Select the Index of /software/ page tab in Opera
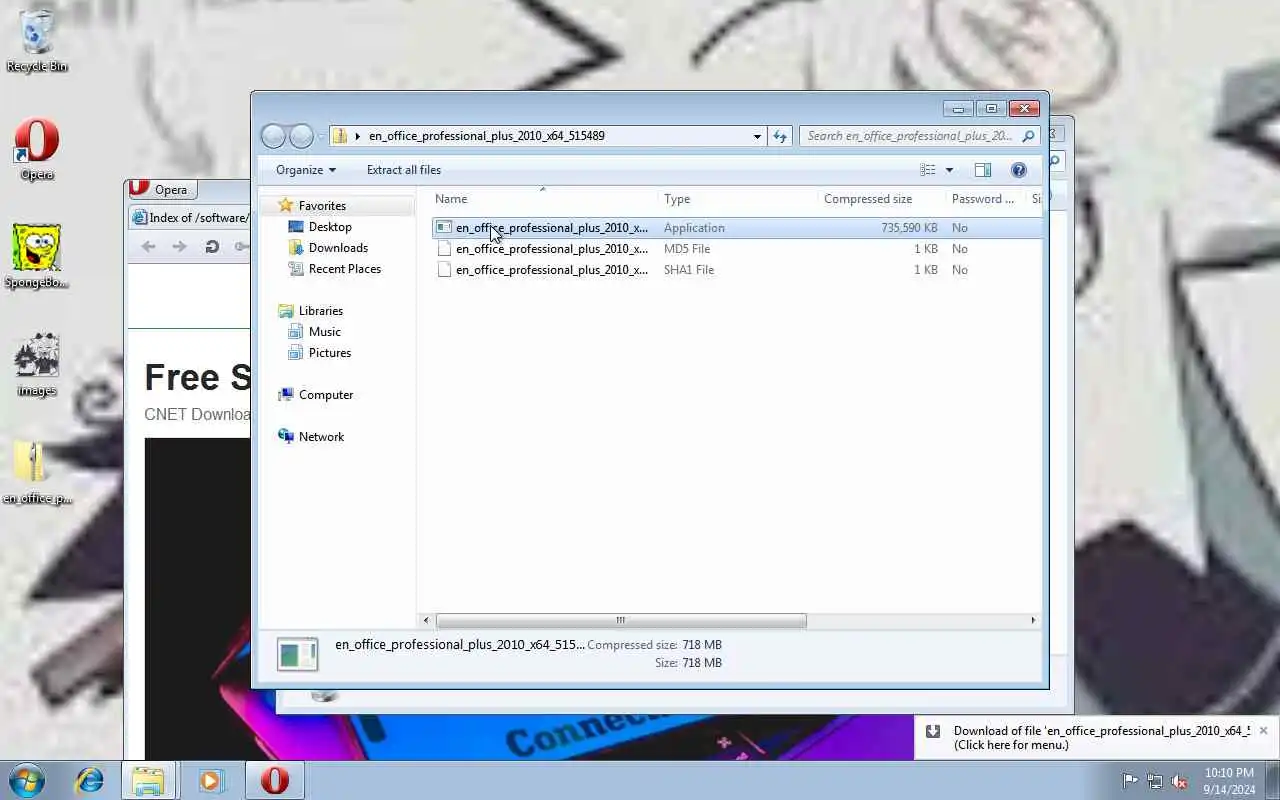The image size is (1280, 800). pos(190,218)
